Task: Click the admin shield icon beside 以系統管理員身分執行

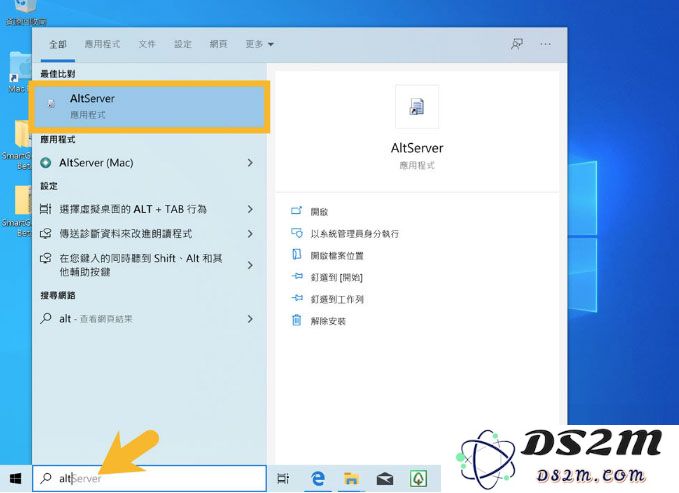Action: [x=297, y=233]
